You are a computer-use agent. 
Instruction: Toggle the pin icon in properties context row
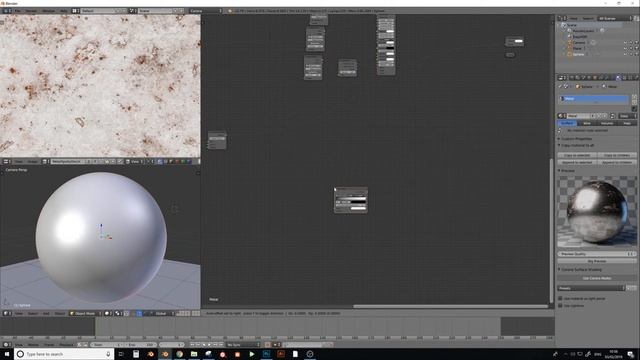(x=560, y=87)
